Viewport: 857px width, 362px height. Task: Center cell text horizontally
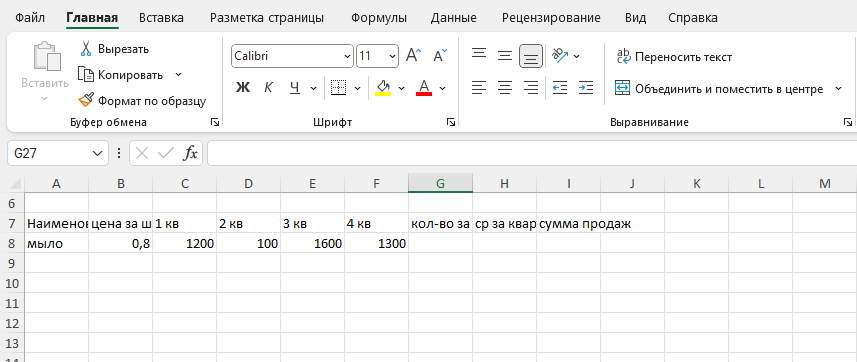tap(505, 87)
